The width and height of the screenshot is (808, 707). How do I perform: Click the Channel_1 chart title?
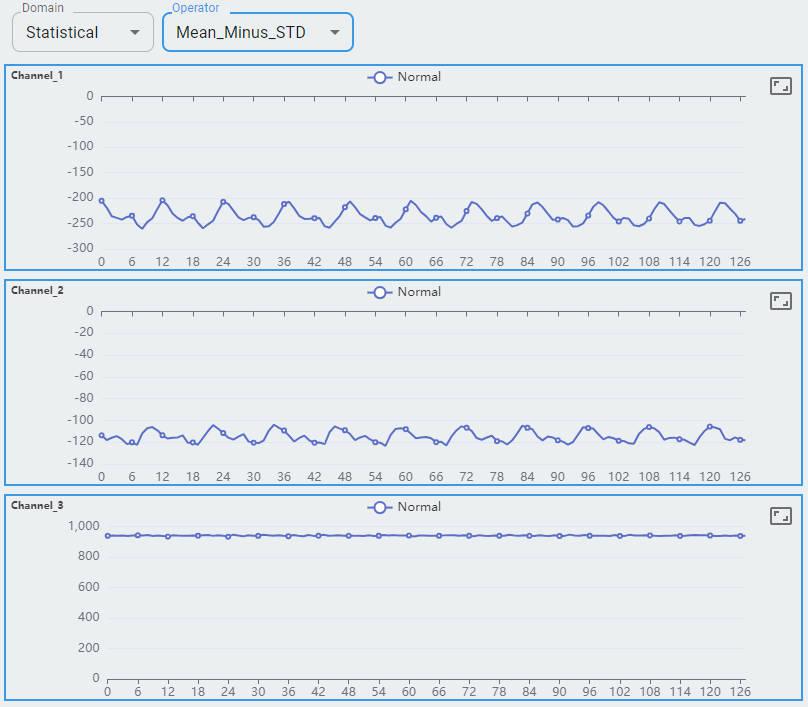[x=37, y=75]
